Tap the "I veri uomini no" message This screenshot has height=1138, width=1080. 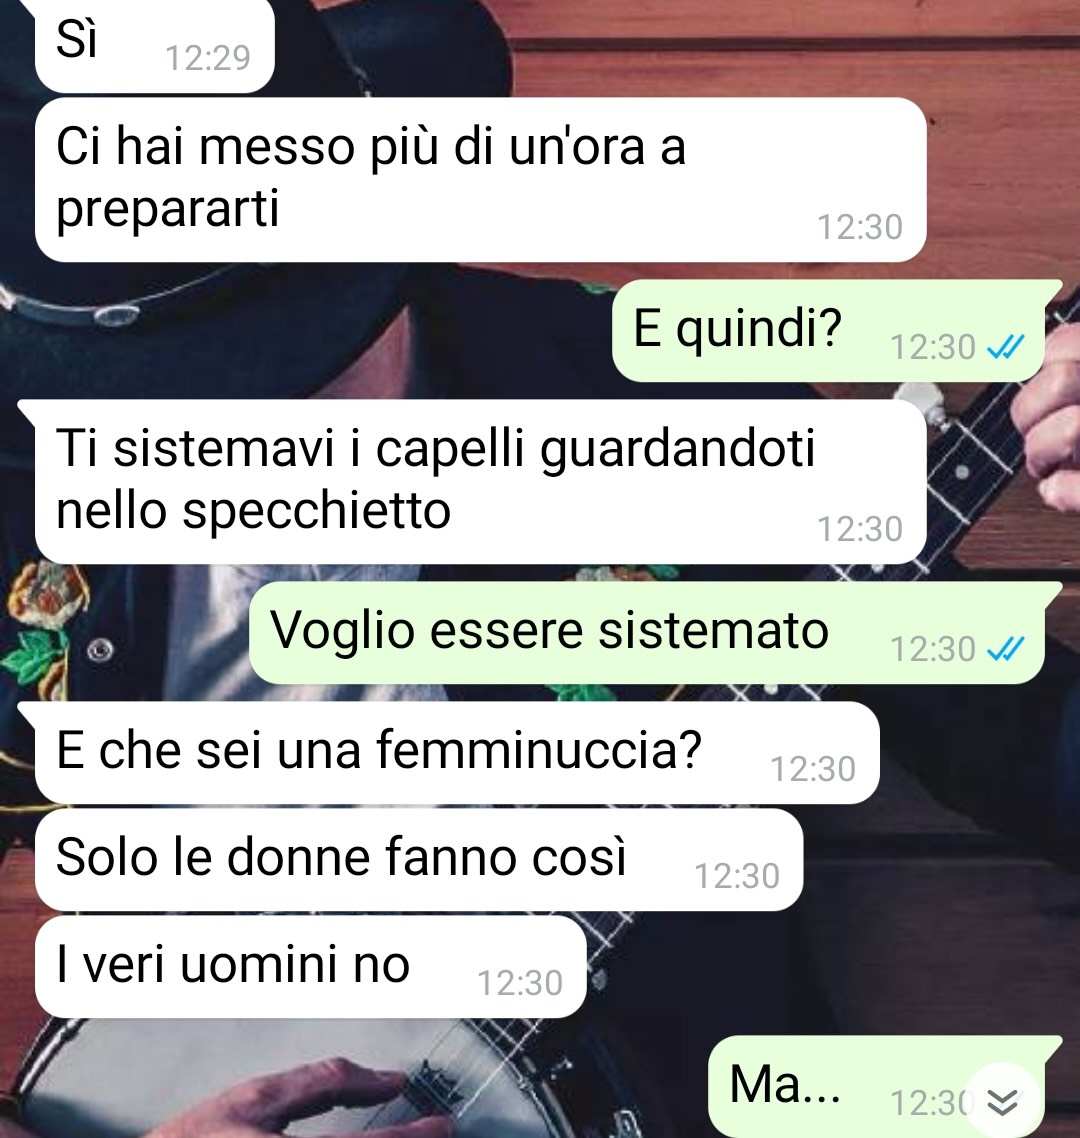[x=311, y=967]
